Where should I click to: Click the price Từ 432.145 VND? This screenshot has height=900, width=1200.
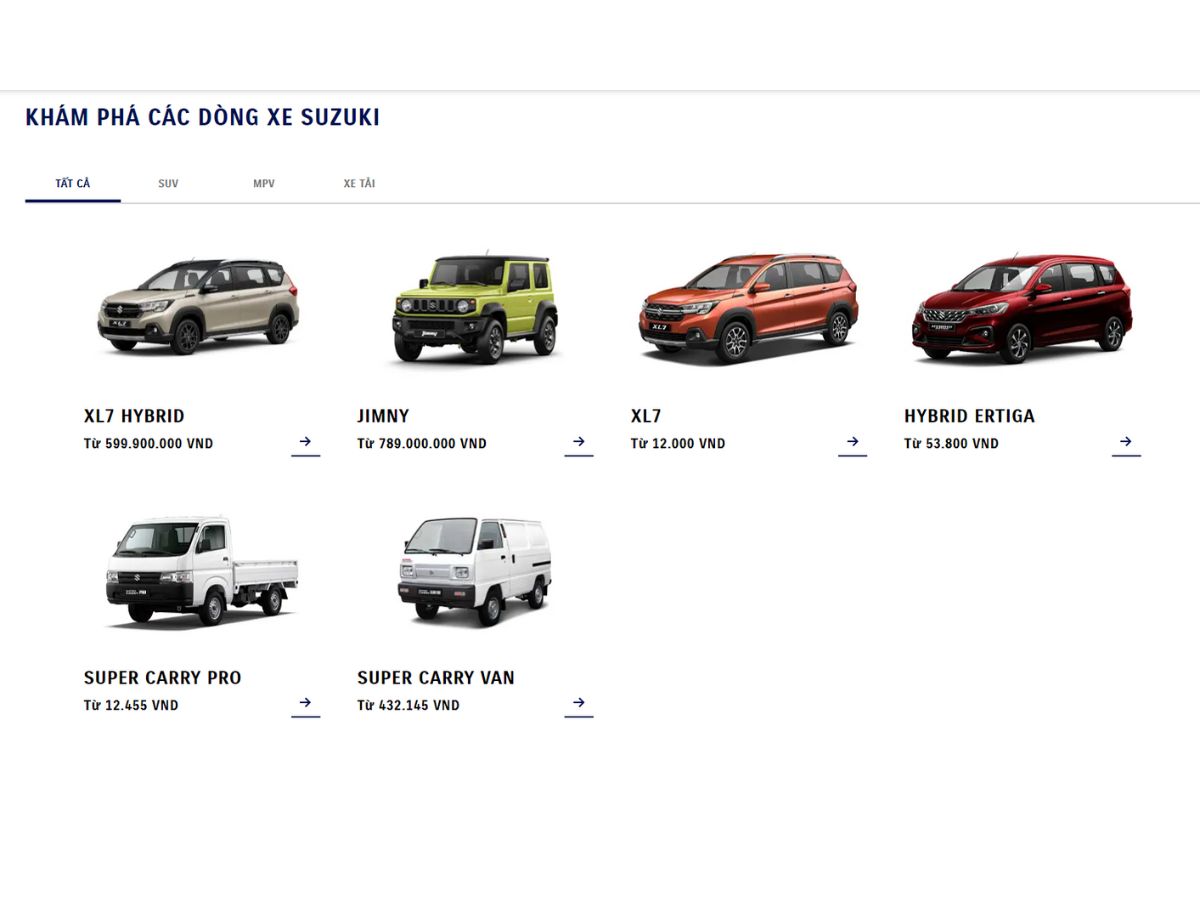coord(408,706)
